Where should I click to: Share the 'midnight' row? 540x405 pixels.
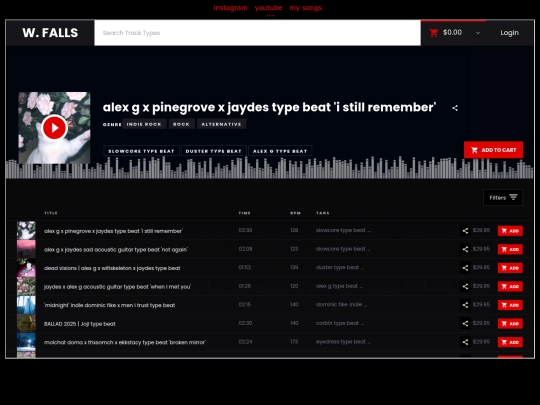(x=465, y=305)
